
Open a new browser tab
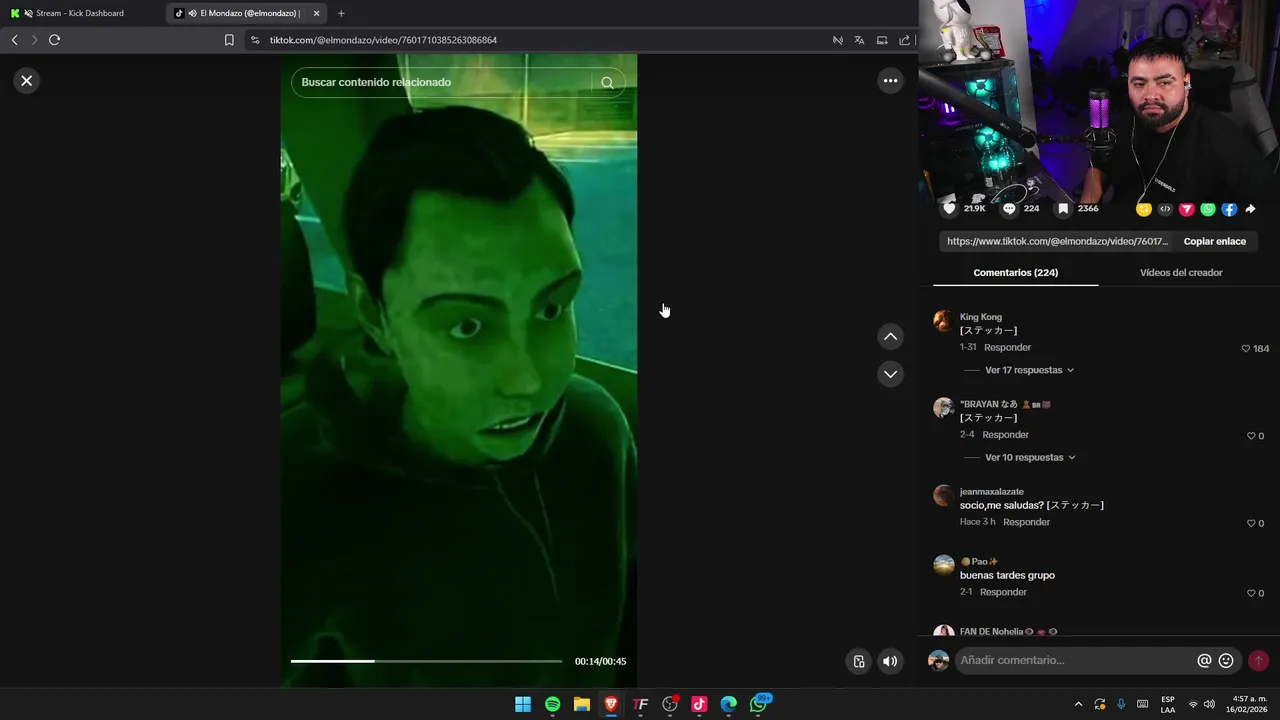341,13
